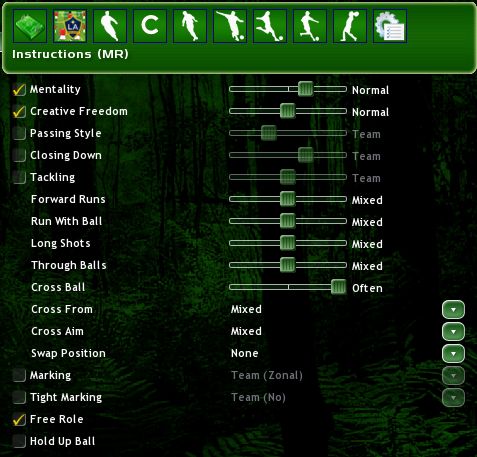
Task: Click the Closing Down slider handle
Action: 305,155
